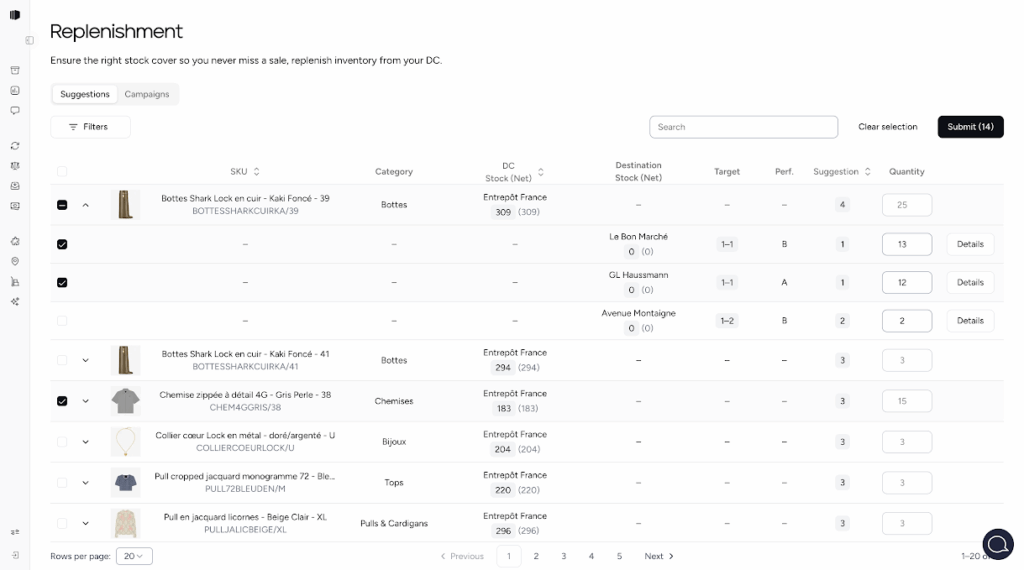Open the Filters button with slider icon

pyautogui.click(x=90, y=127)
